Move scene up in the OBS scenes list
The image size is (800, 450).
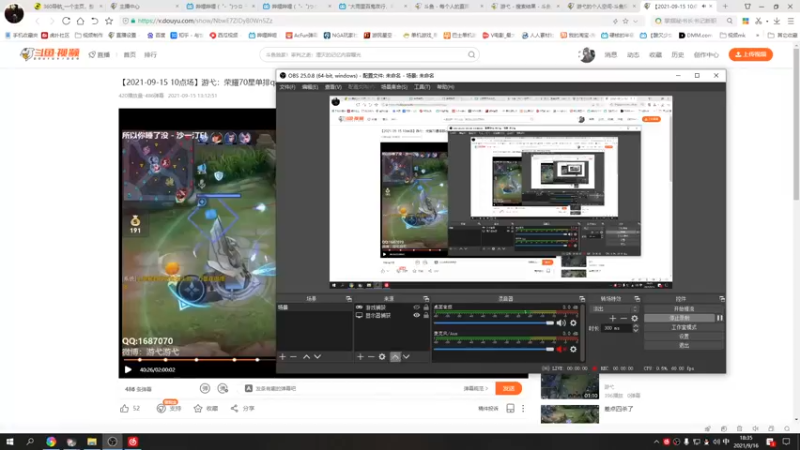[x=306, y=357]
